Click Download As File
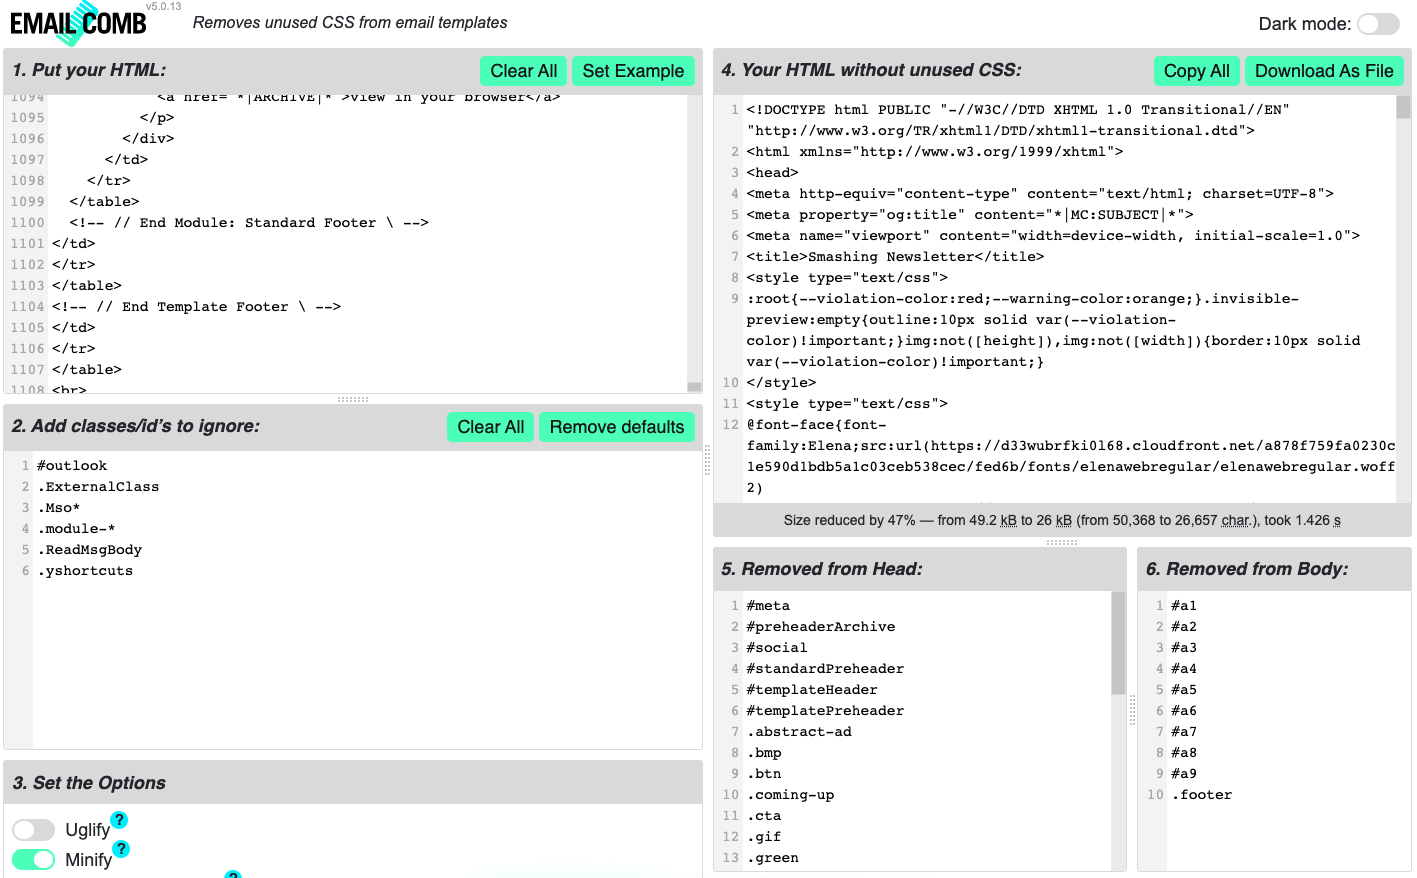The width and height of the screenshot is (1417, 878). pos(1323,71)
